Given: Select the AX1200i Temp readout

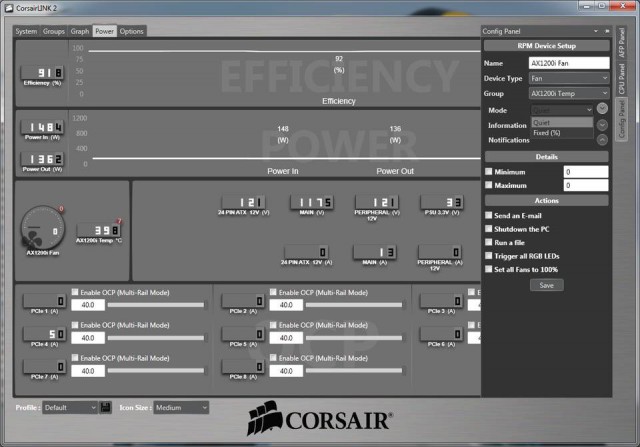Looking at the screenshot, I should 99,230.
